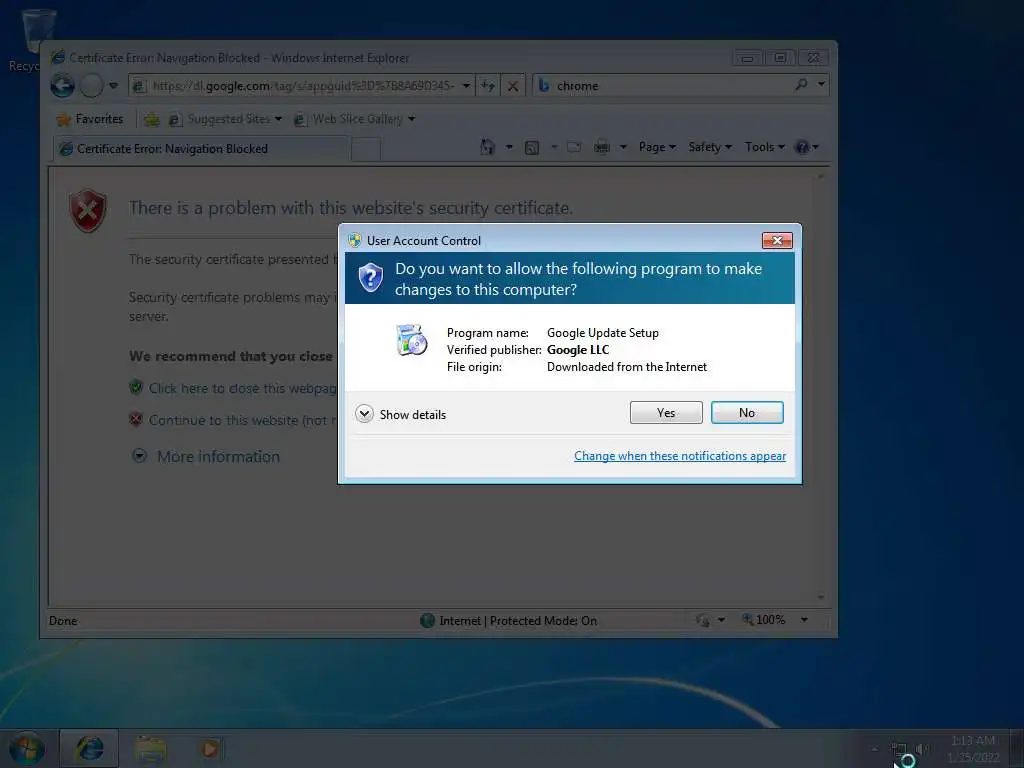Show hidden tray icons arrow
1024x768 pixels.
tap(874, 749)
